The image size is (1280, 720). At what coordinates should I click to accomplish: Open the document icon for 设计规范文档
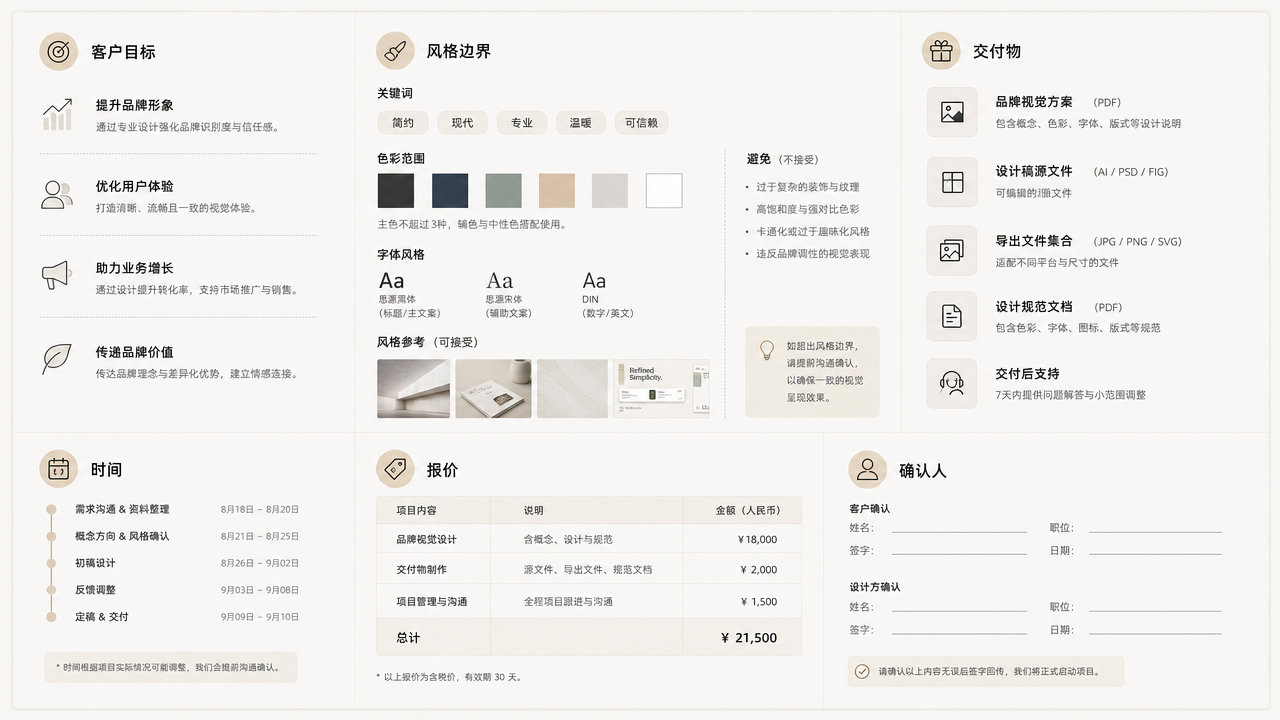click(x=952, y=316)
